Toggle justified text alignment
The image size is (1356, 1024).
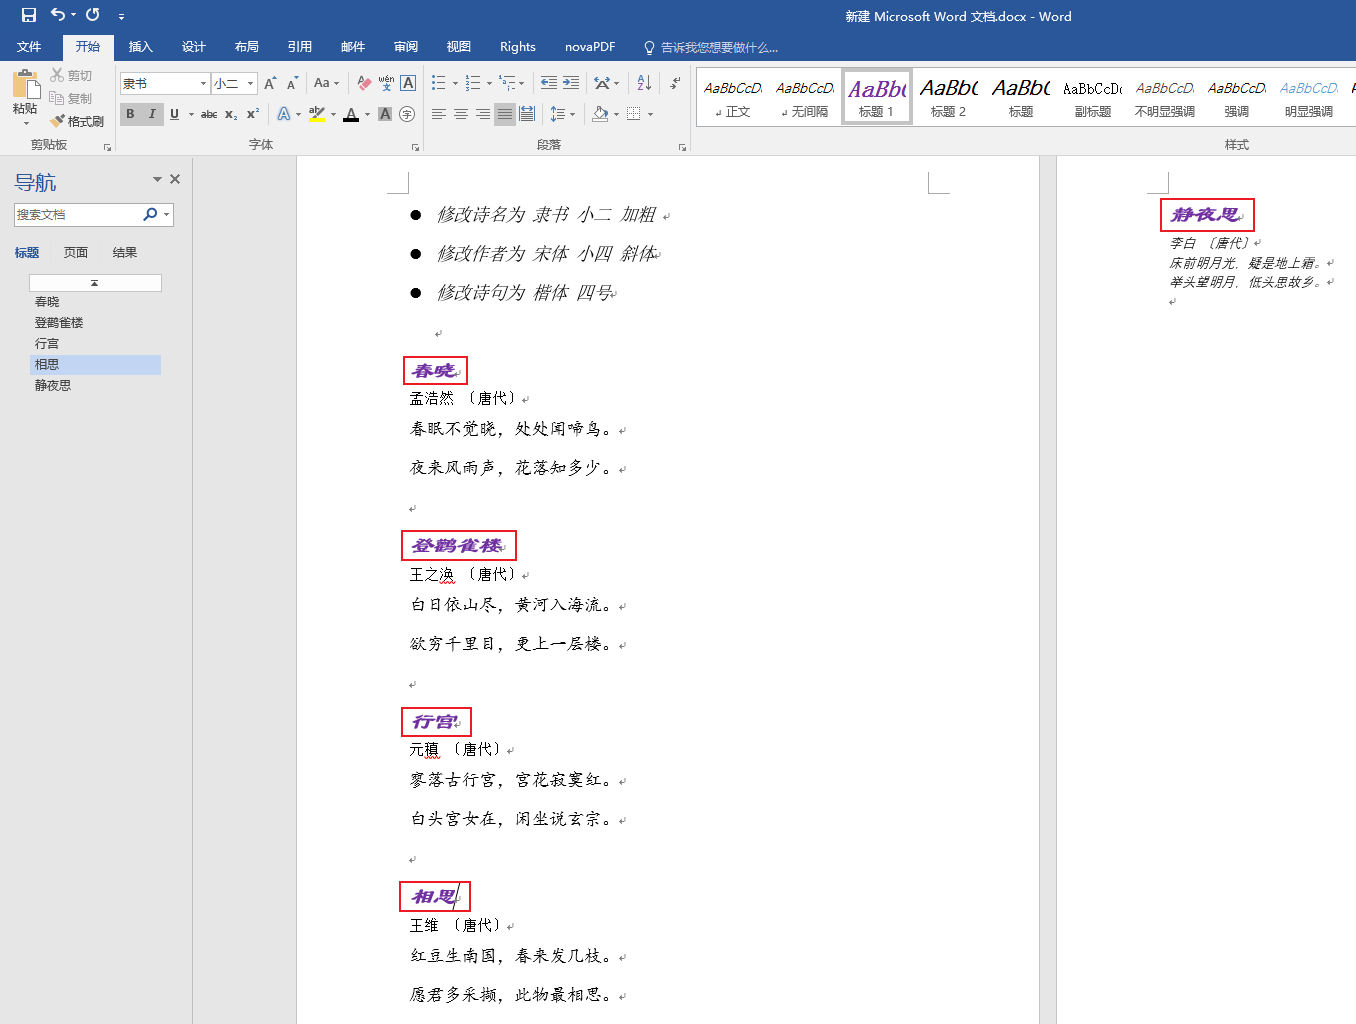point(505,114)
